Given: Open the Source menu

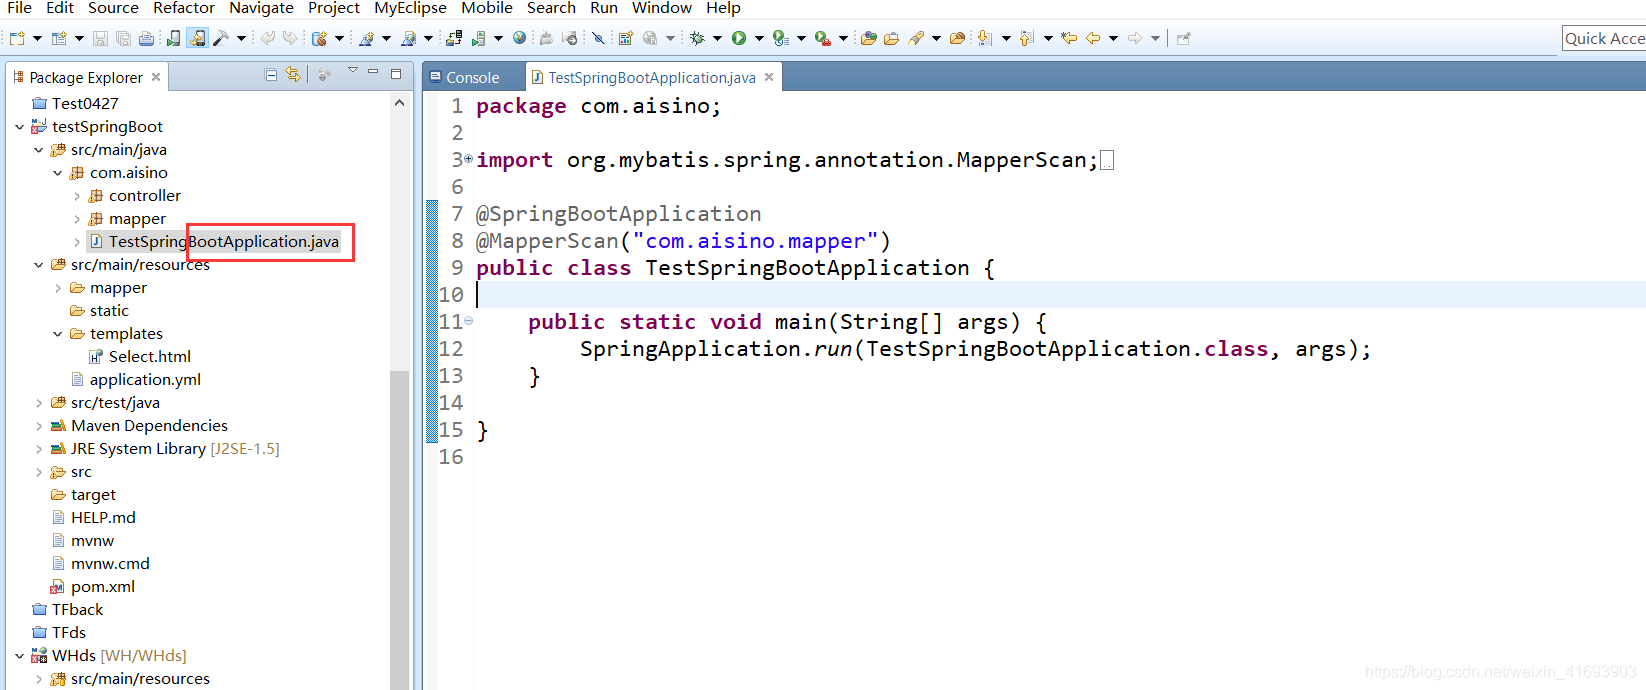Looking at the screenshot, I should tap(113, 8).
